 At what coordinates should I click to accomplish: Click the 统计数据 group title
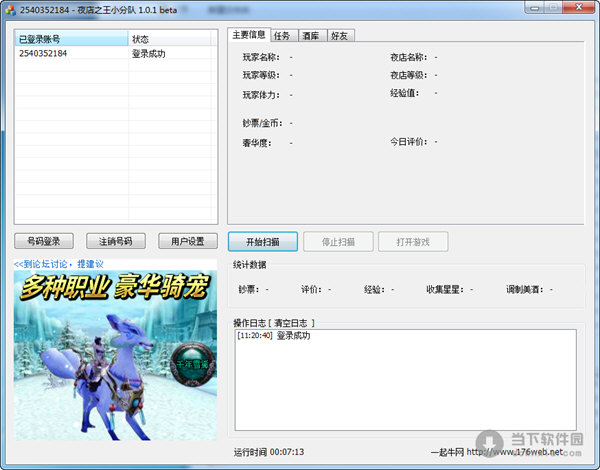pos(250,265)
